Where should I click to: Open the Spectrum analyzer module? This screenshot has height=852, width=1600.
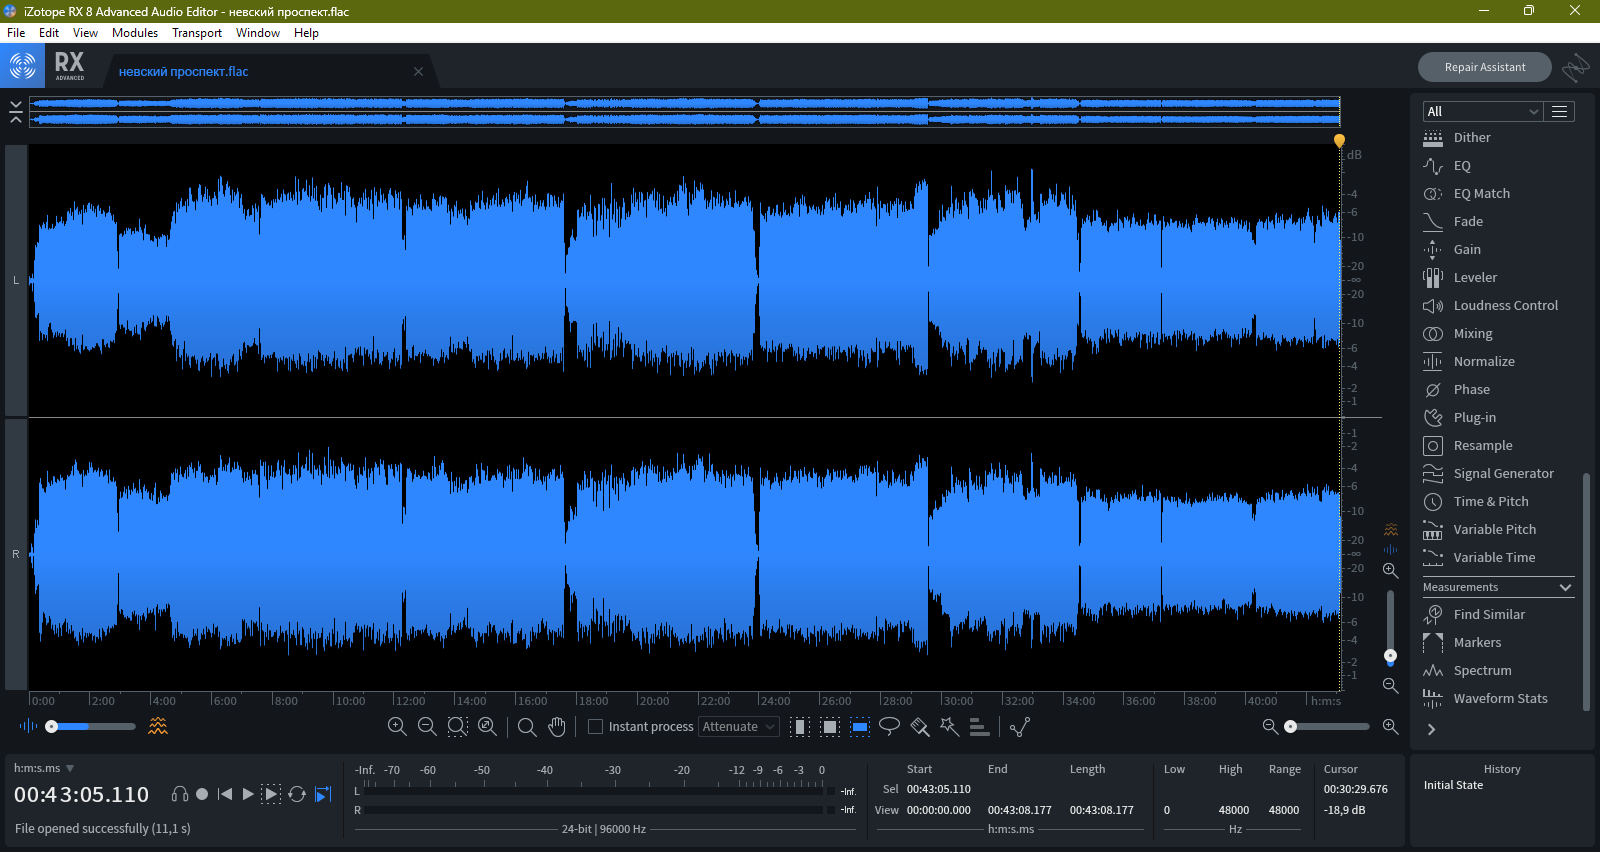(x=1482, y=671)
